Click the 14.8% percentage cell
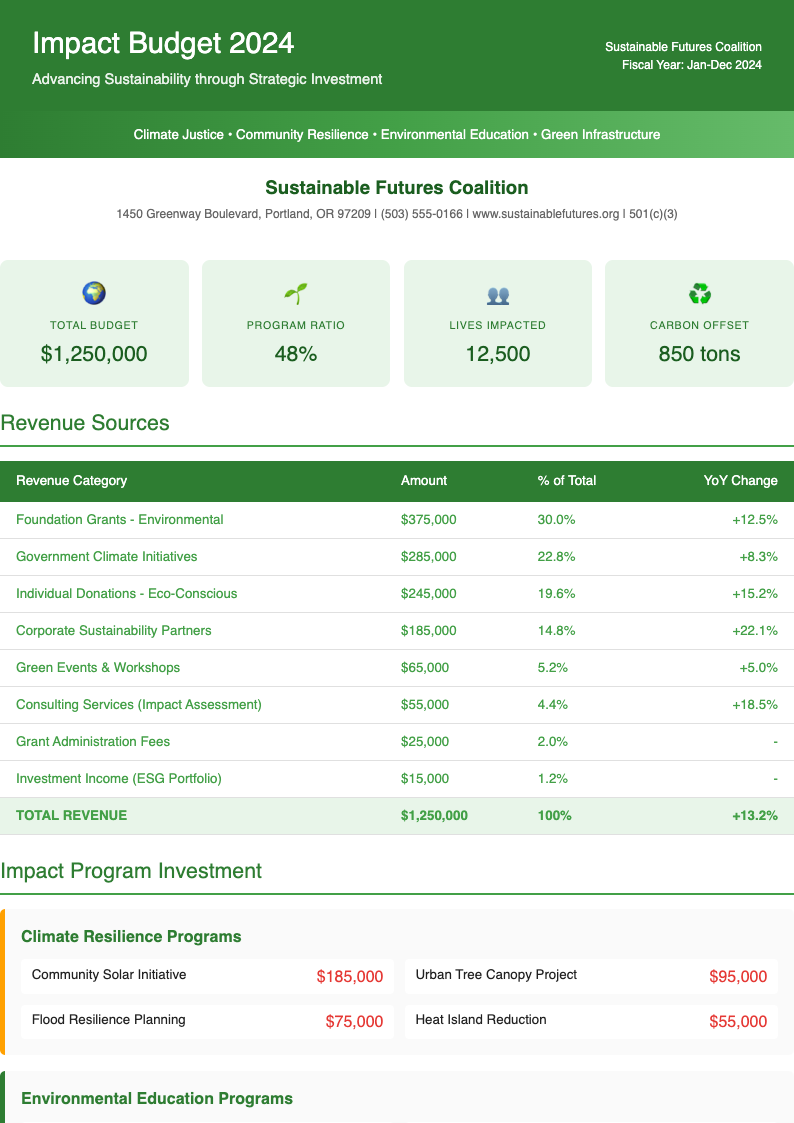794x1123 pixels. pyautogui.click(x=556, y=631)
